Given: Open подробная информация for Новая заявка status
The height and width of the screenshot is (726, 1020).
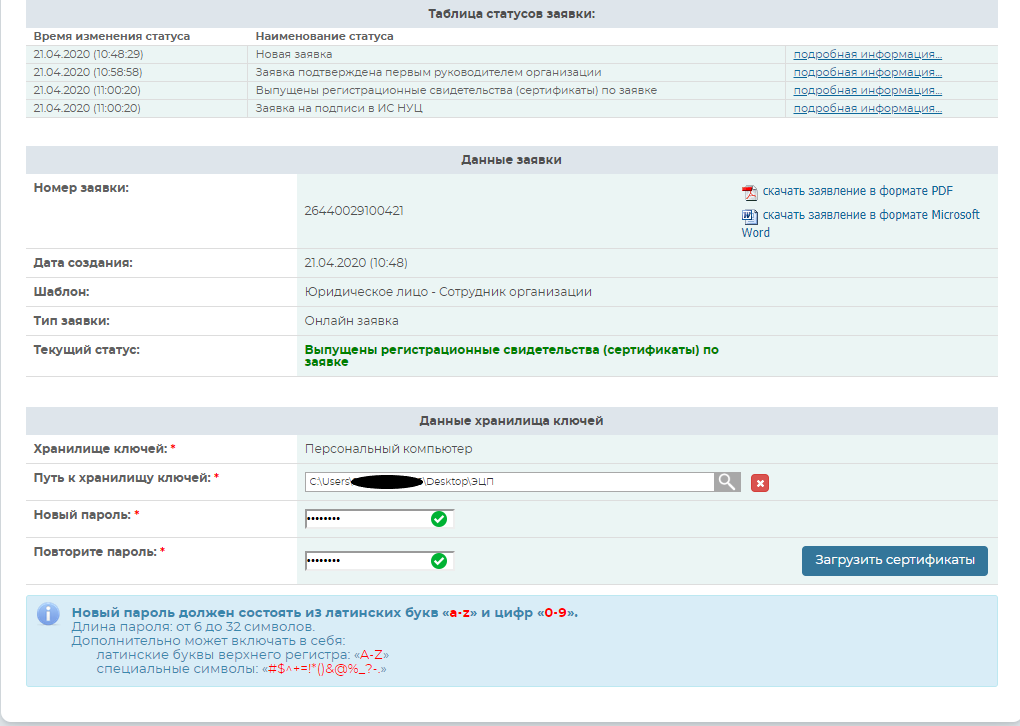Looking at the screenshot, I should [867, 54].
